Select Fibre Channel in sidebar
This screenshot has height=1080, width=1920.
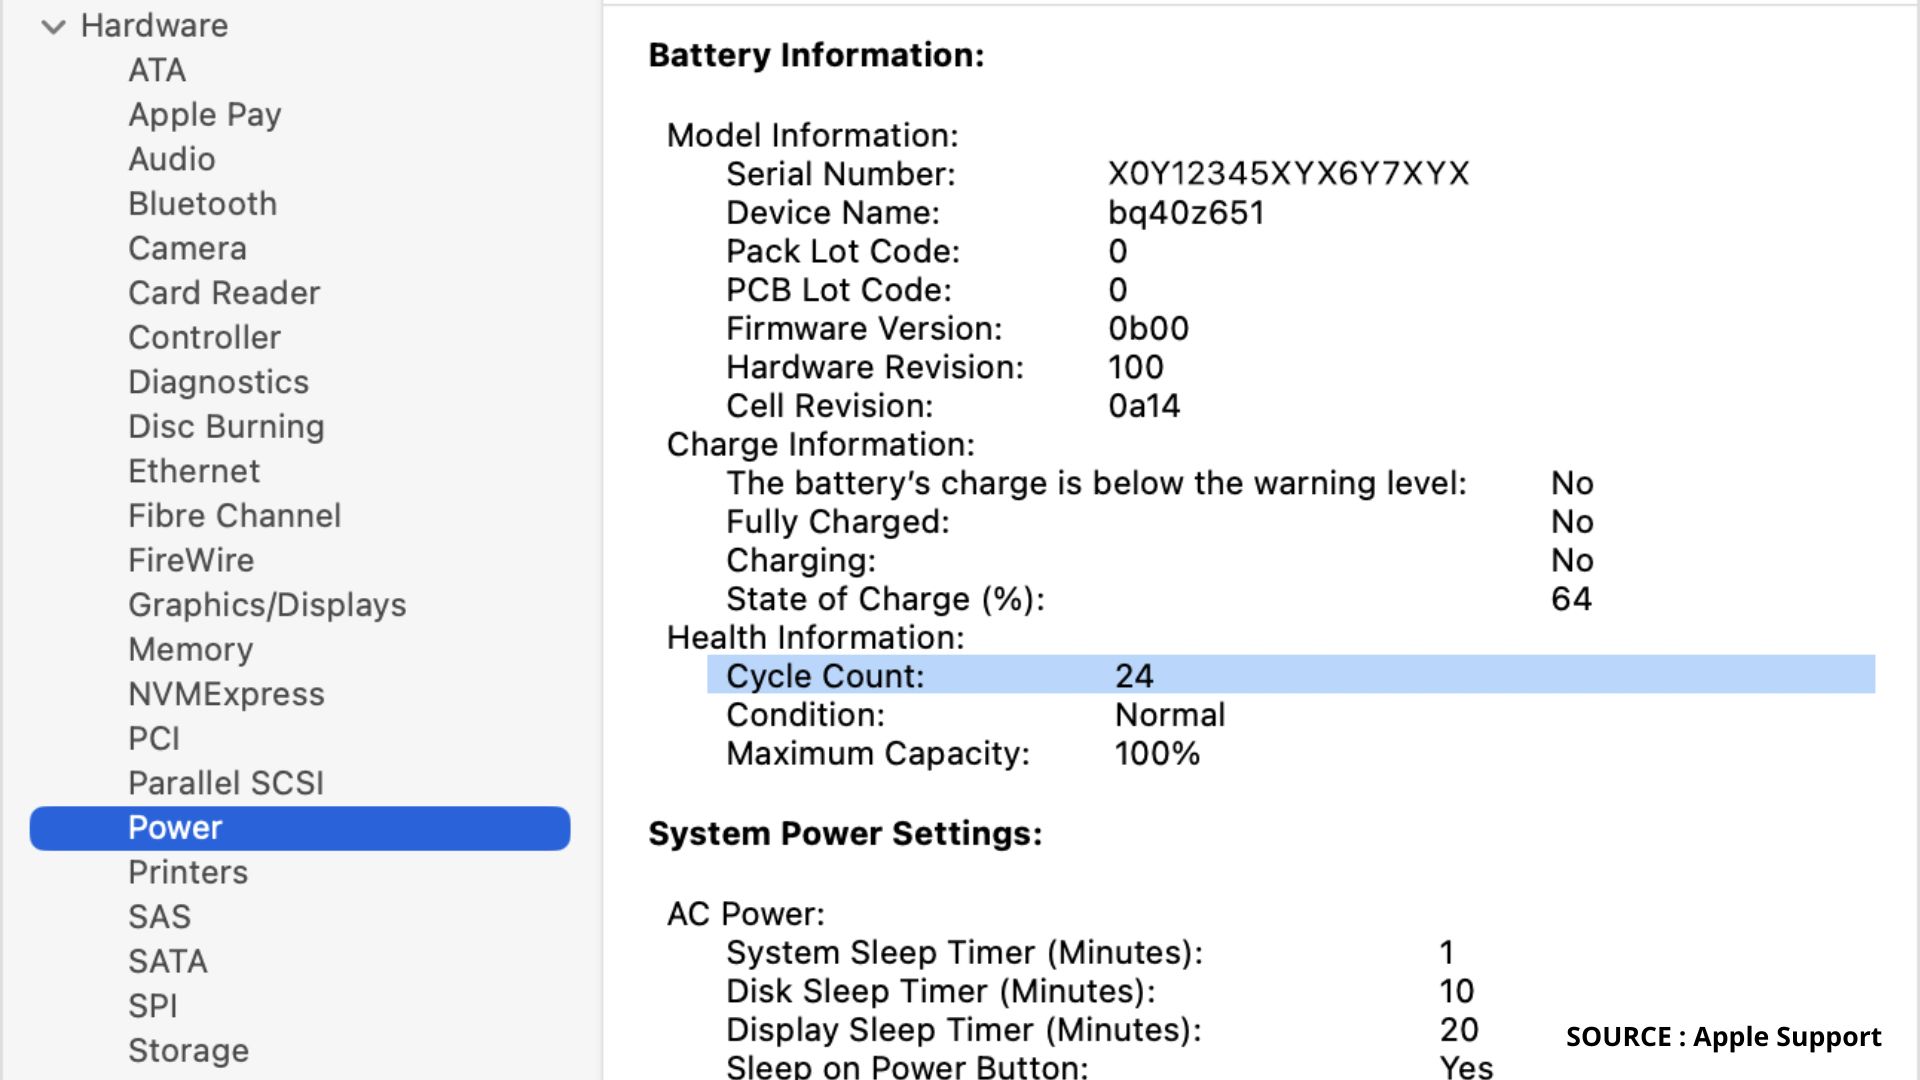coord(235,515)
